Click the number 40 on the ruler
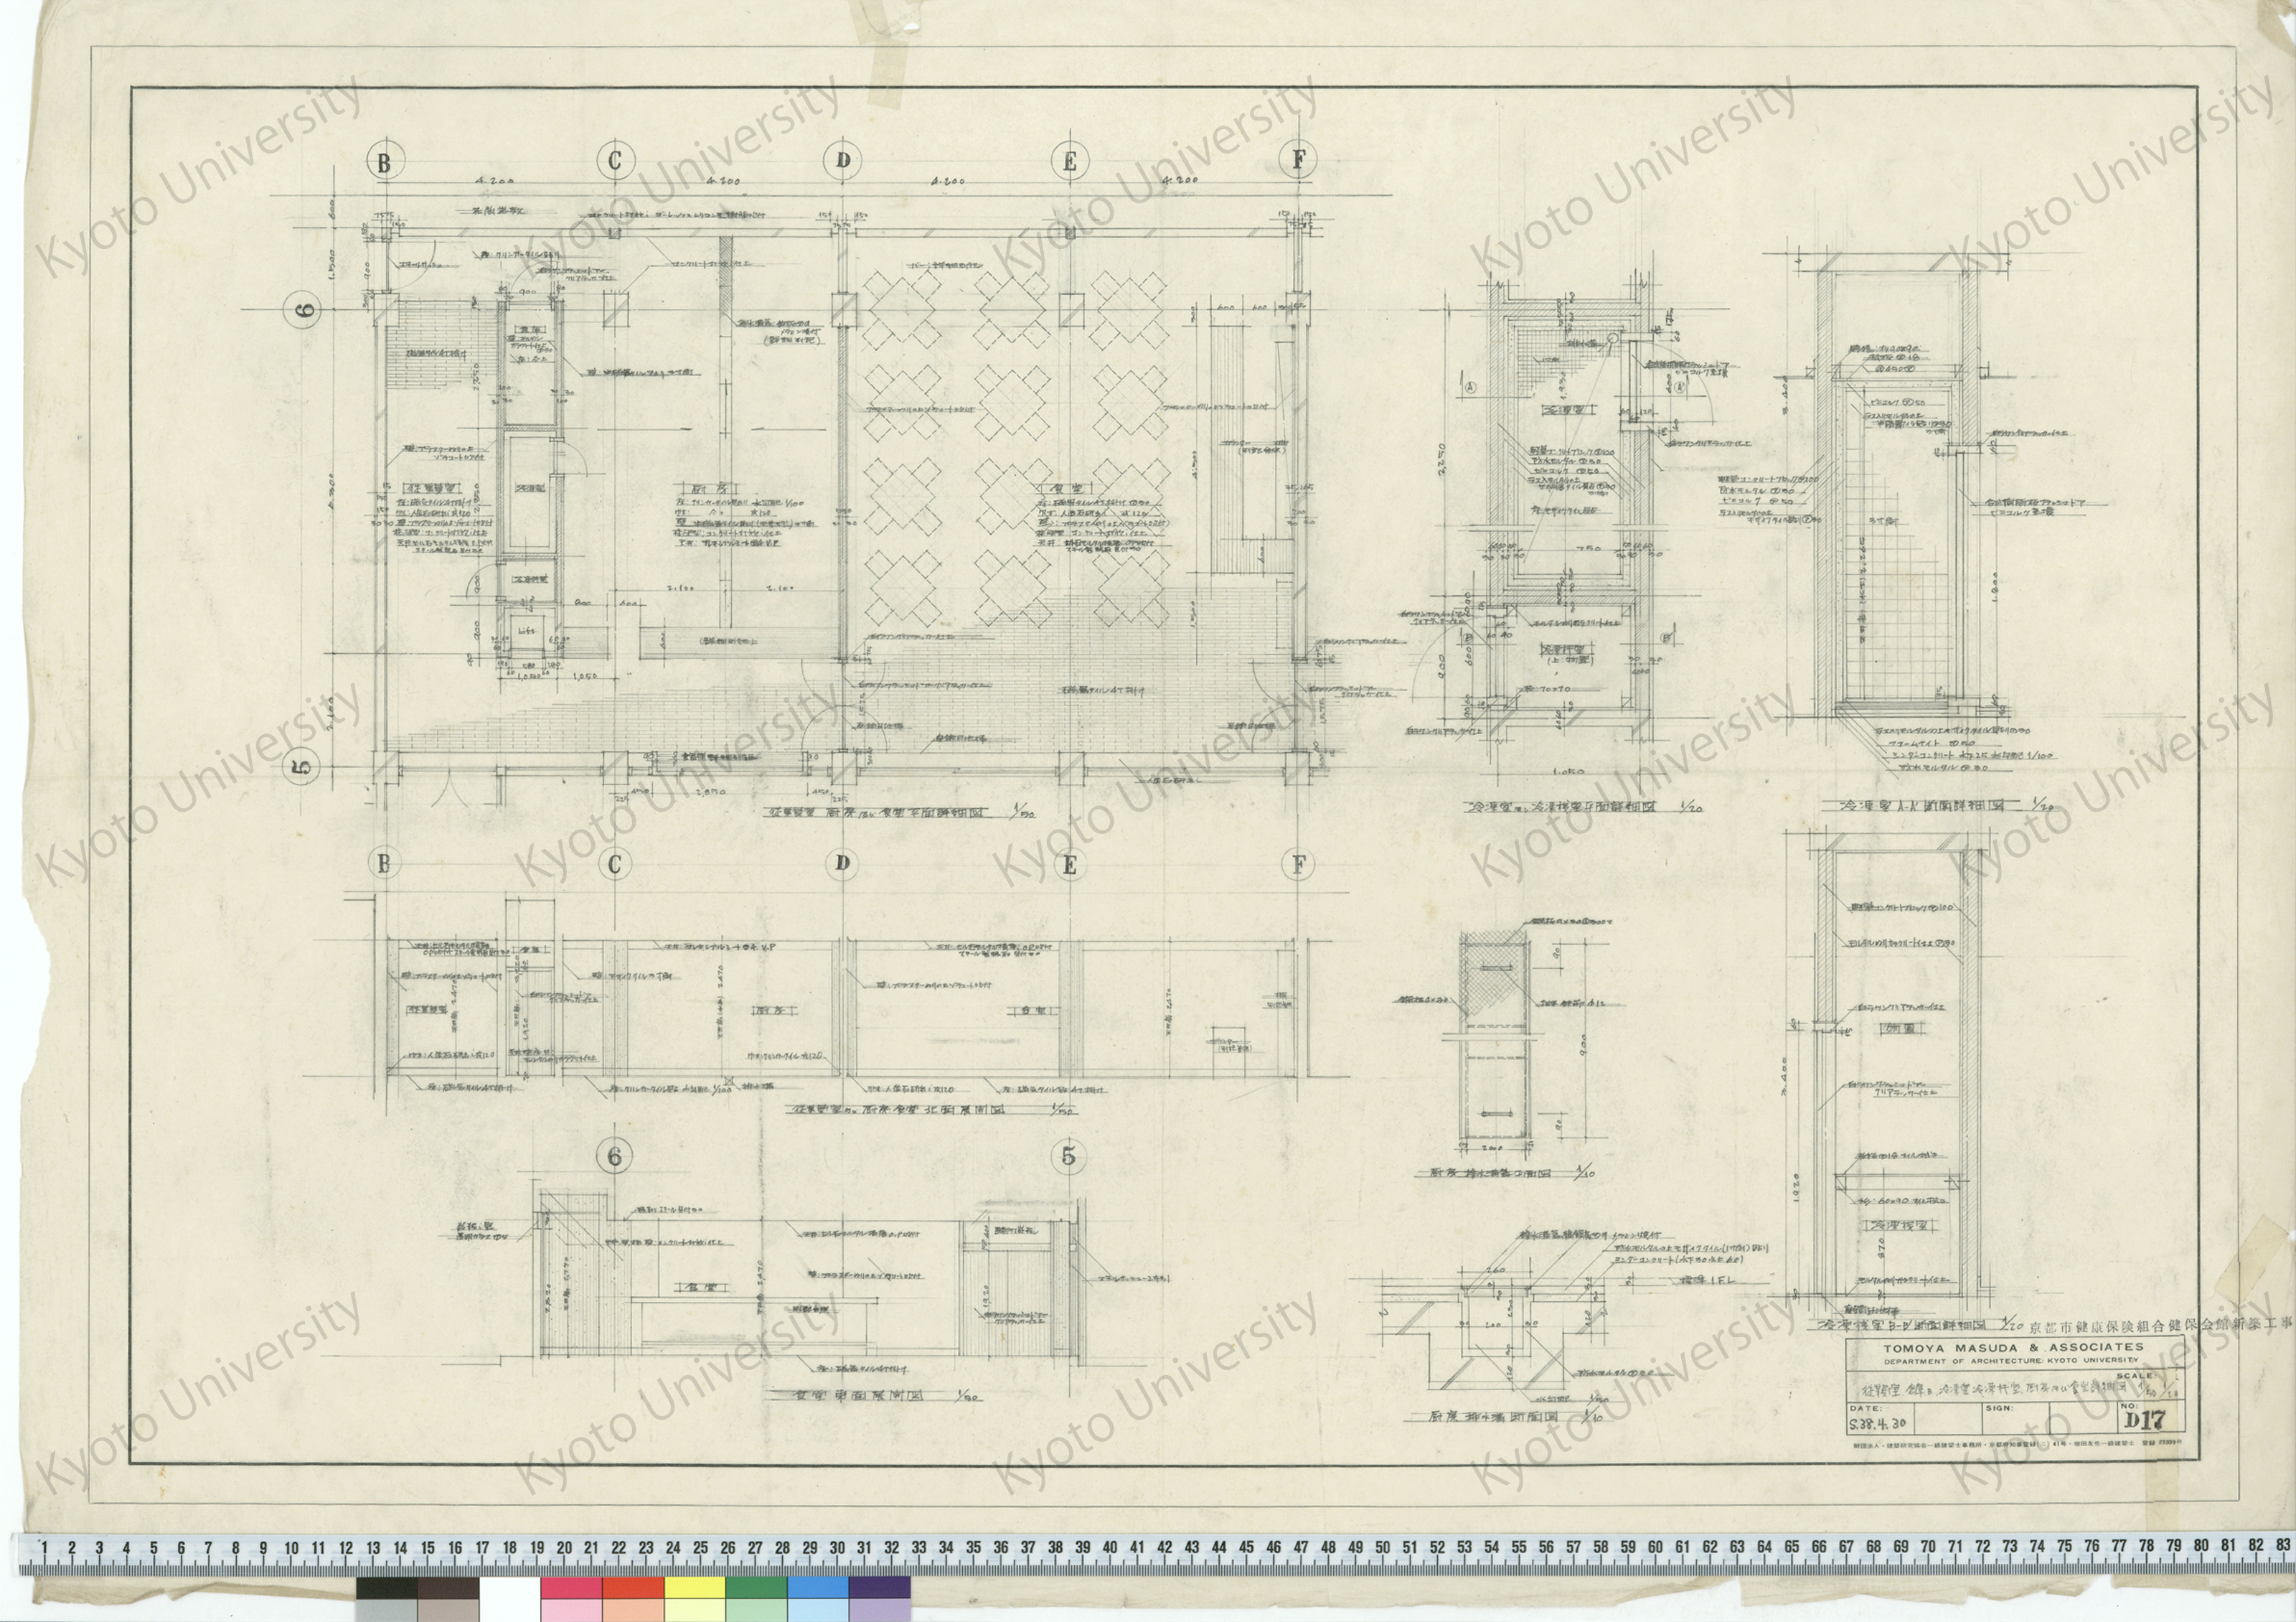The height and width of the screenshot is (1622, 2296). (1109, 1547)
